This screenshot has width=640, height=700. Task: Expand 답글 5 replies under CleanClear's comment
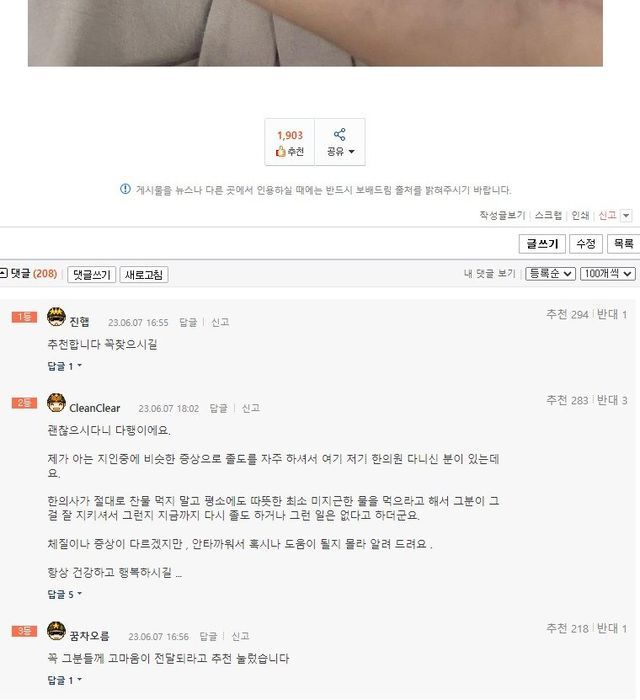(64, 595)
